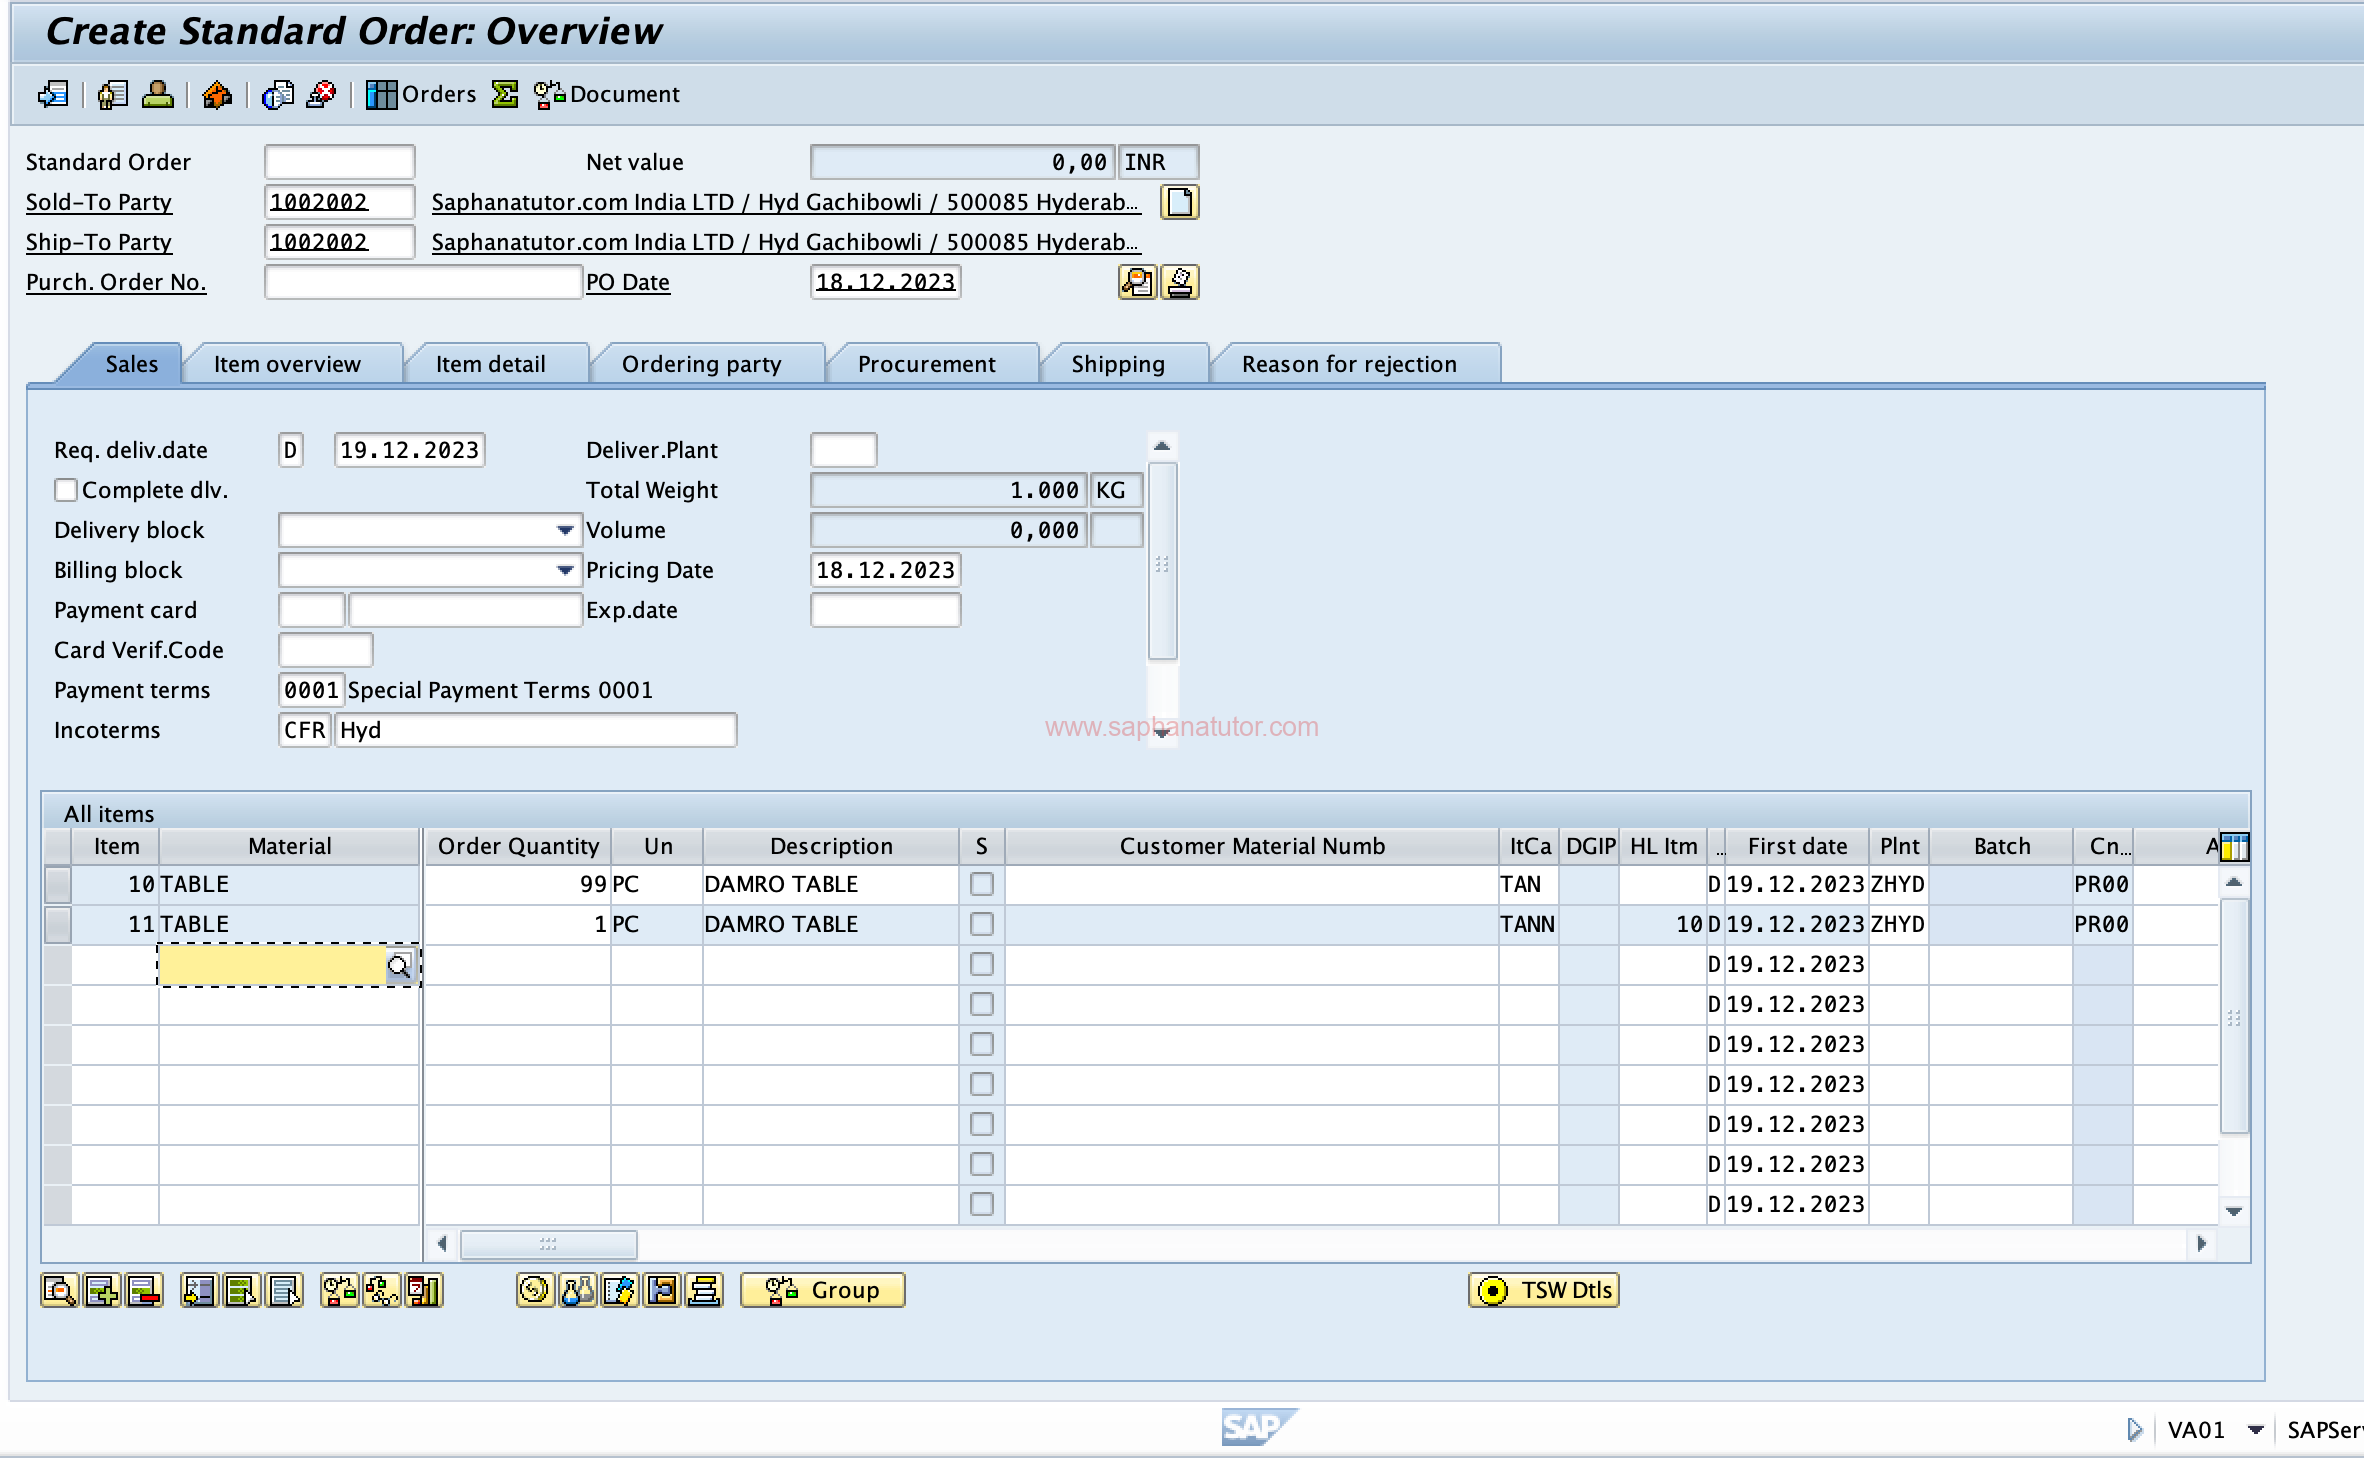Open the Ordering party tab
The width and height of the screenshot is (2364, 1458).
pyautogui.click(x=701, y=364)
